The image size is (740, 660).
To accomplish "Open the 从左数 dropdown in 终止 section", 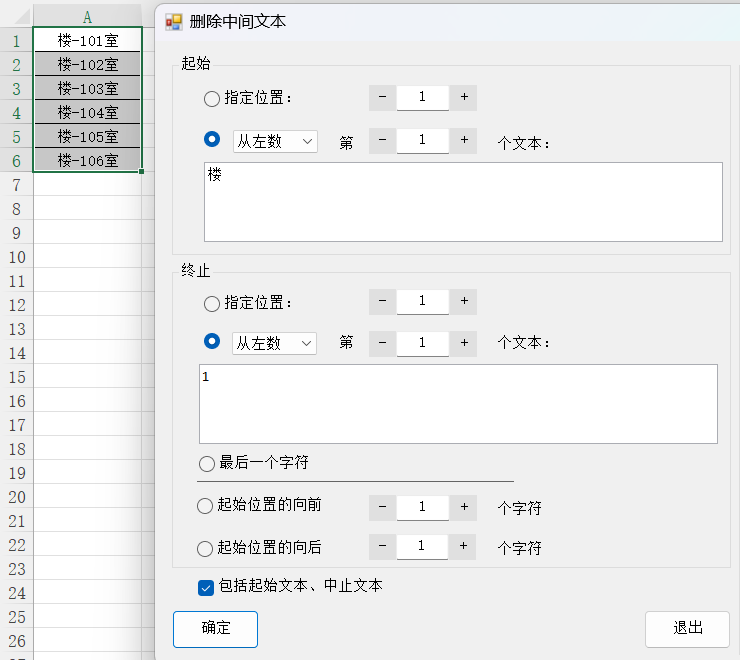I will [x=274, y=343].
